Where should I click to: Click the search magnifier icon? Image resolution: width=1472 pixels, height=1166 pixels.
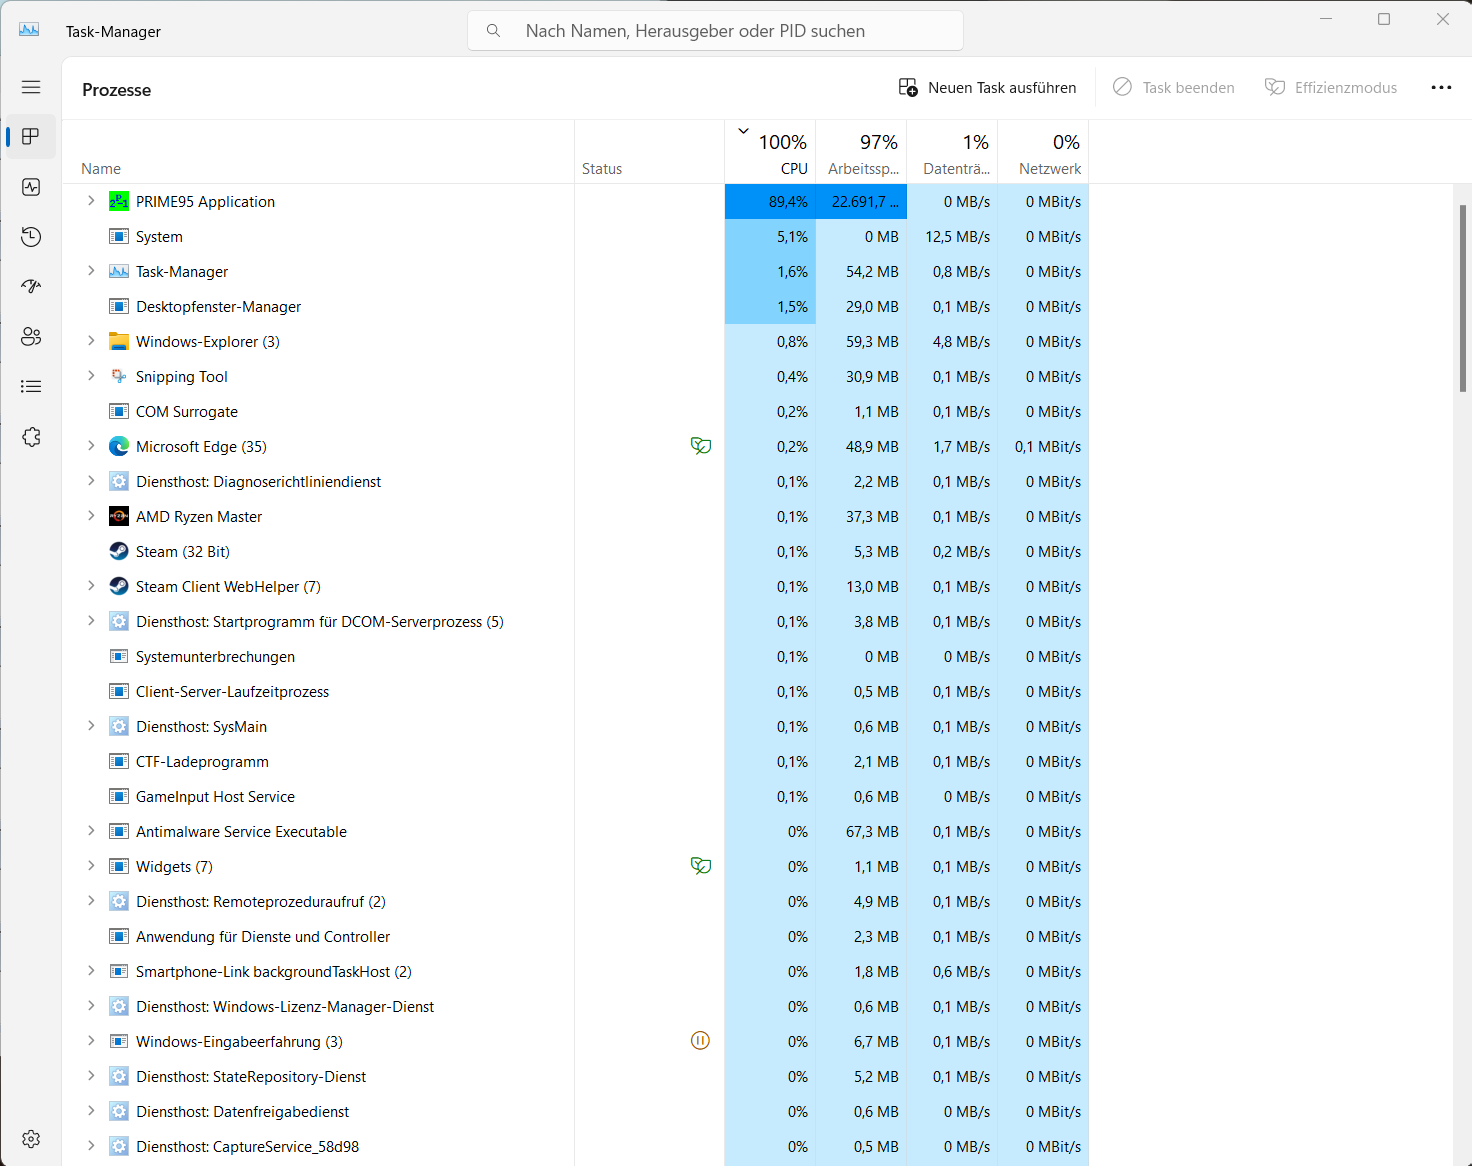coord(493,31)
